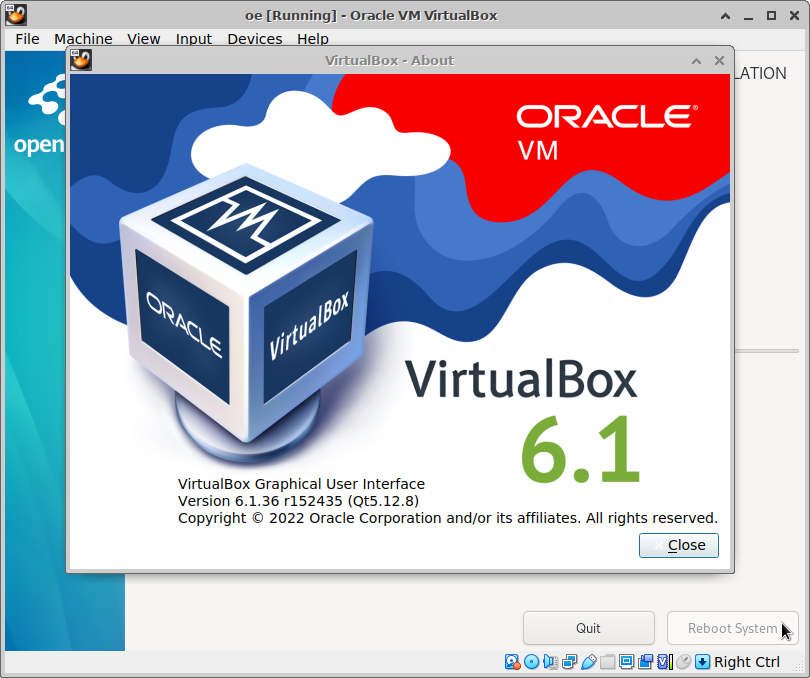
Task: Open the Help menu
Action: 313,39
